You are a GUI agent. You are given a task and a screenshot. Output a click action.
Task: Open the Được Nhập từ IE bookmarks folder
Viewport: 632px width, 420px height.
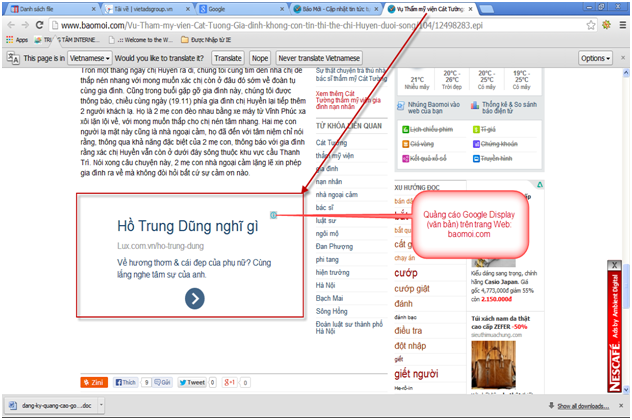(x=206, y=40)
